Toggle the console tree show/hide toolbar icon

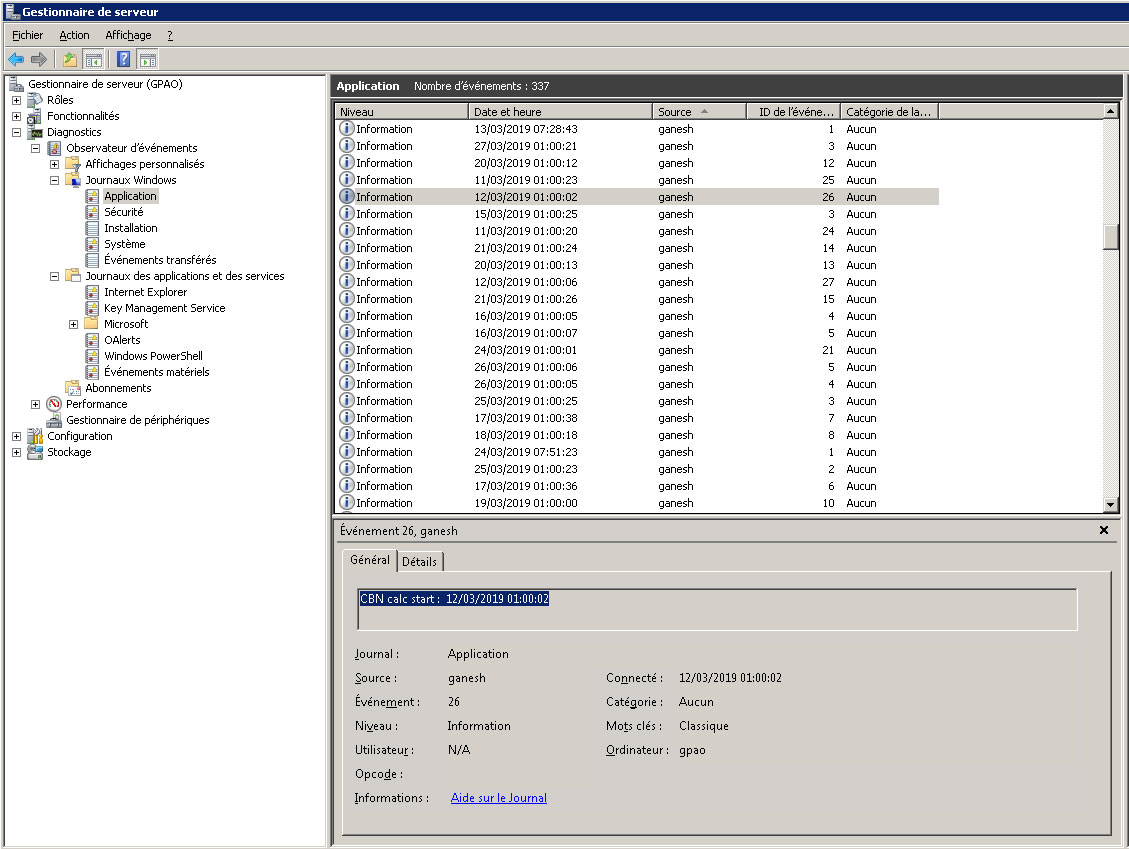93,60
